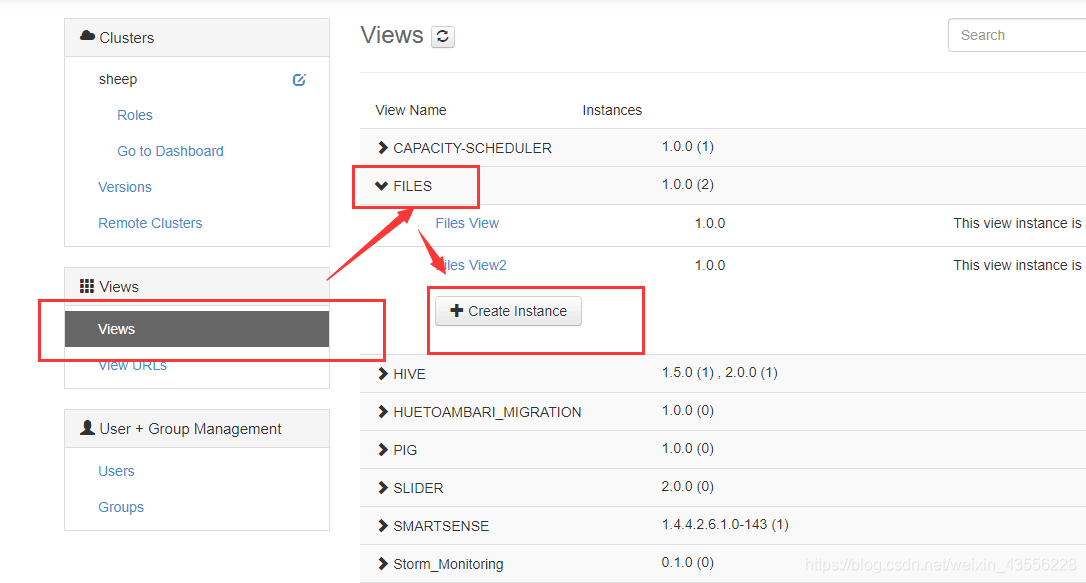
Task: Open the Files View instance
Action: [x=467, y=223]
